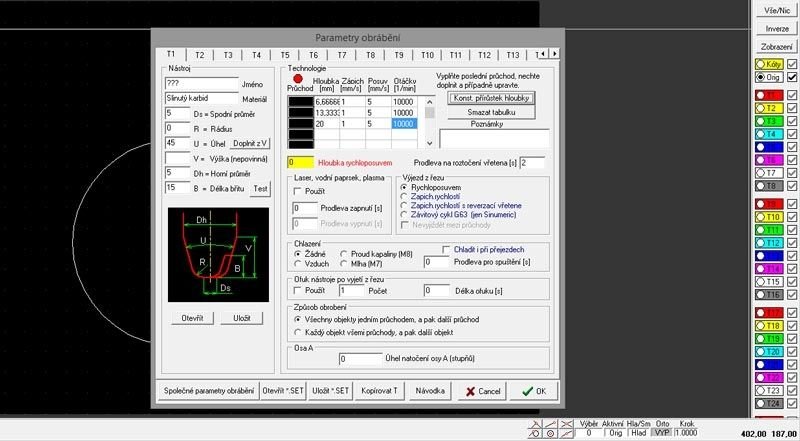Select Zapich rychlostí radio option
The height and width of the screenshot is (441, 800).
[404, 196]
